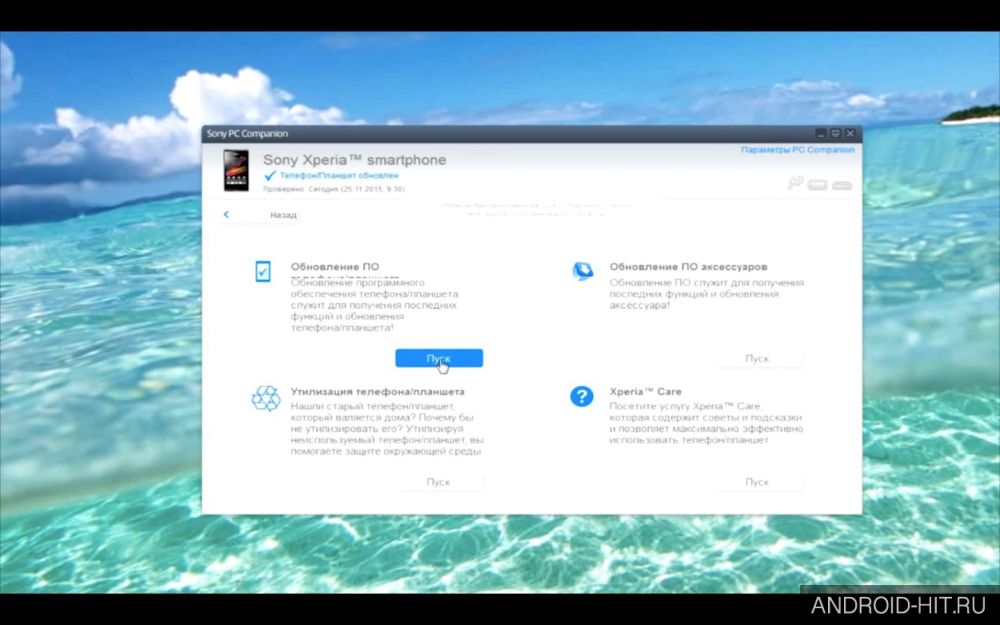This screenshot has width=1000, height=625.
Task: Click the Sony Xperia™ smartphone title
Action: (x=355, y=160)
